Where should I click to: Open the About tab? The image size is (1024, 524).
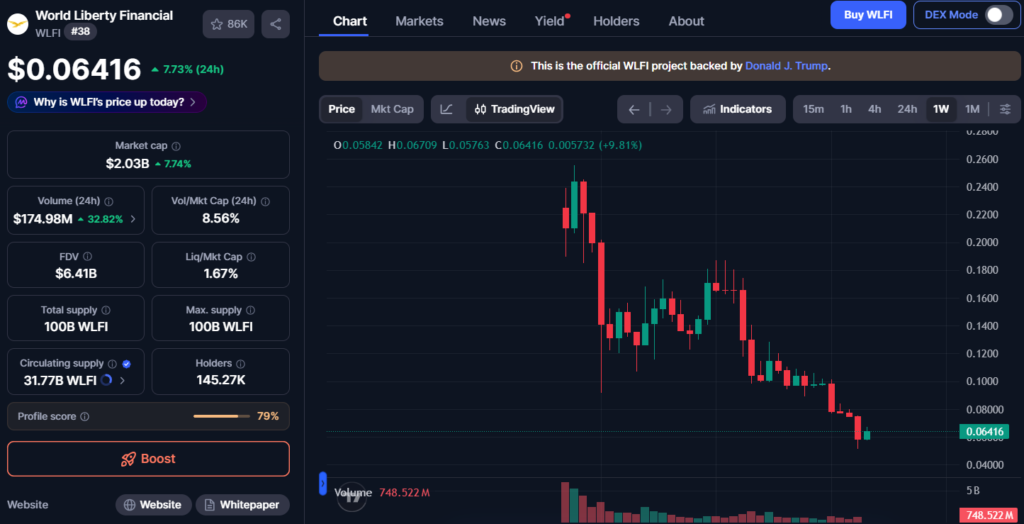click(686, 21)
